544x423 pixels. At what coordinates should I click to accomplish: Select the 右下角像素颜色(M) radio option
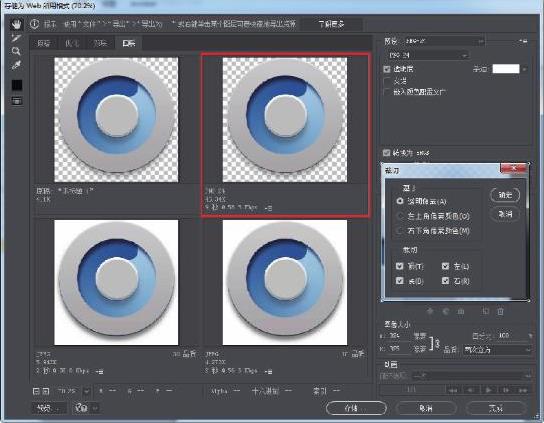point(400,231)
